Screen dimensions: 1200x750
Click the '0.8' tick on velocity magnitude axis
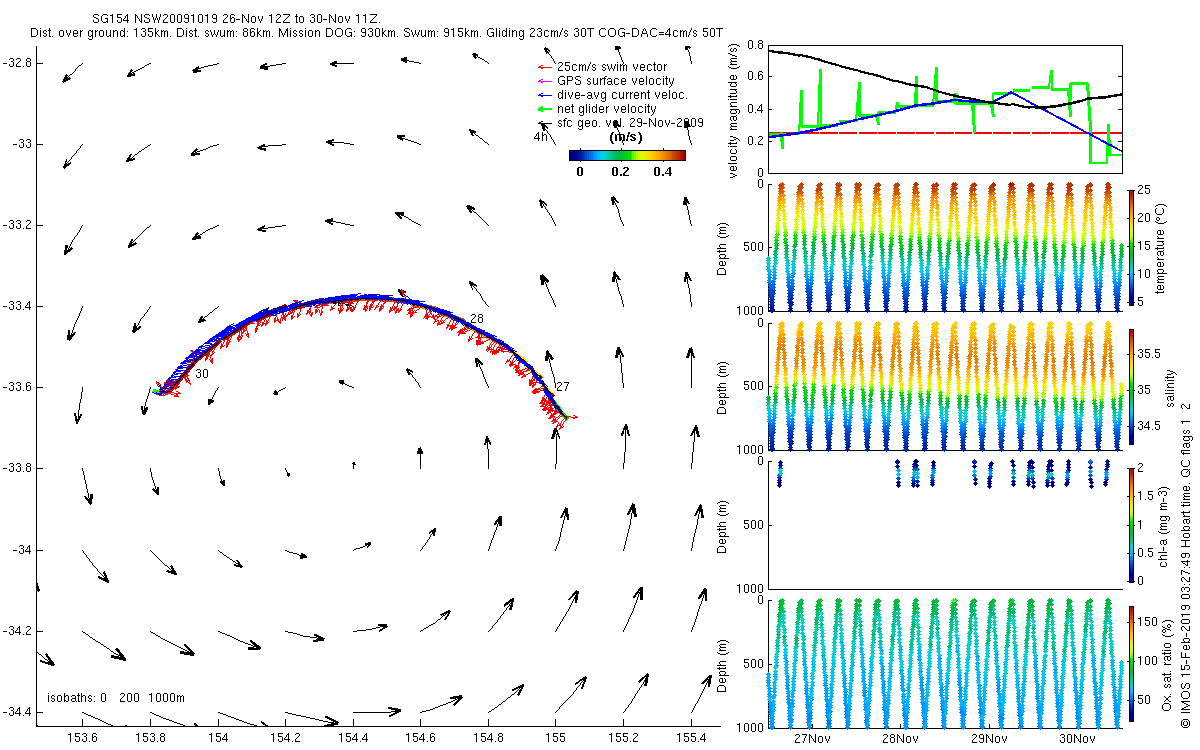pyautogui.click(x=753, y=45)
